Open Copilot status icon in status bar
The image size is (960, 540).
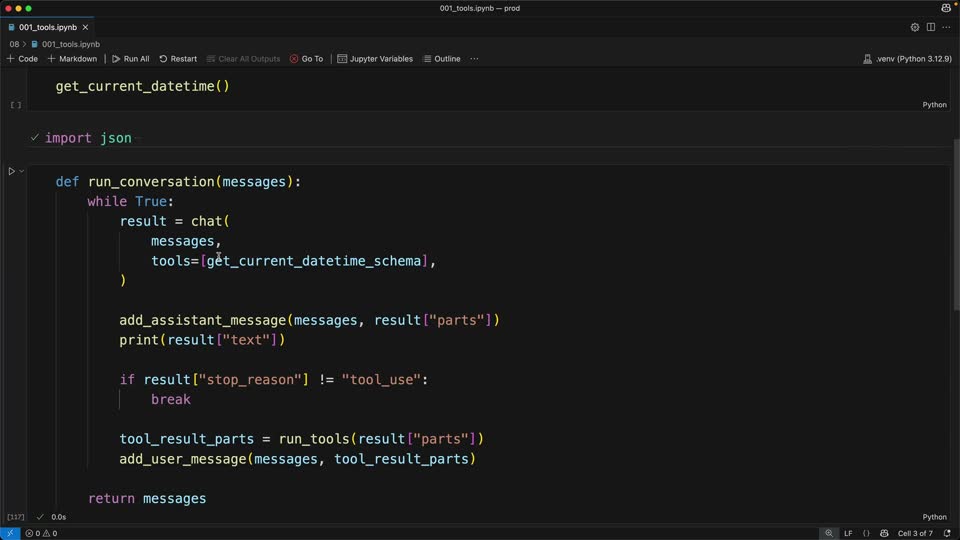[884, 533]
